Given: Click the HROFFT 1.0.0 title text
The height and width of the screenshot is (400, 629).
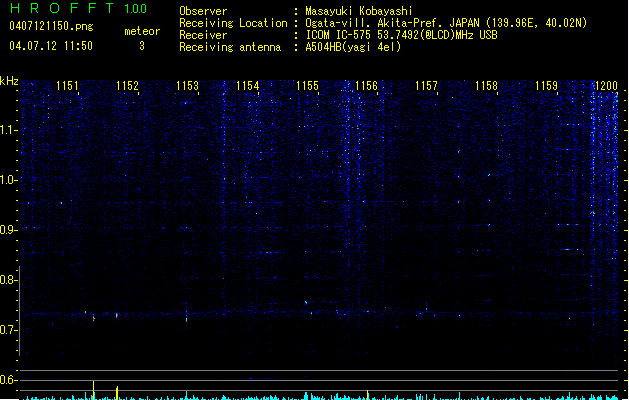Looking at the screenshot, I should pyautogui.click(x=79, y=8).
